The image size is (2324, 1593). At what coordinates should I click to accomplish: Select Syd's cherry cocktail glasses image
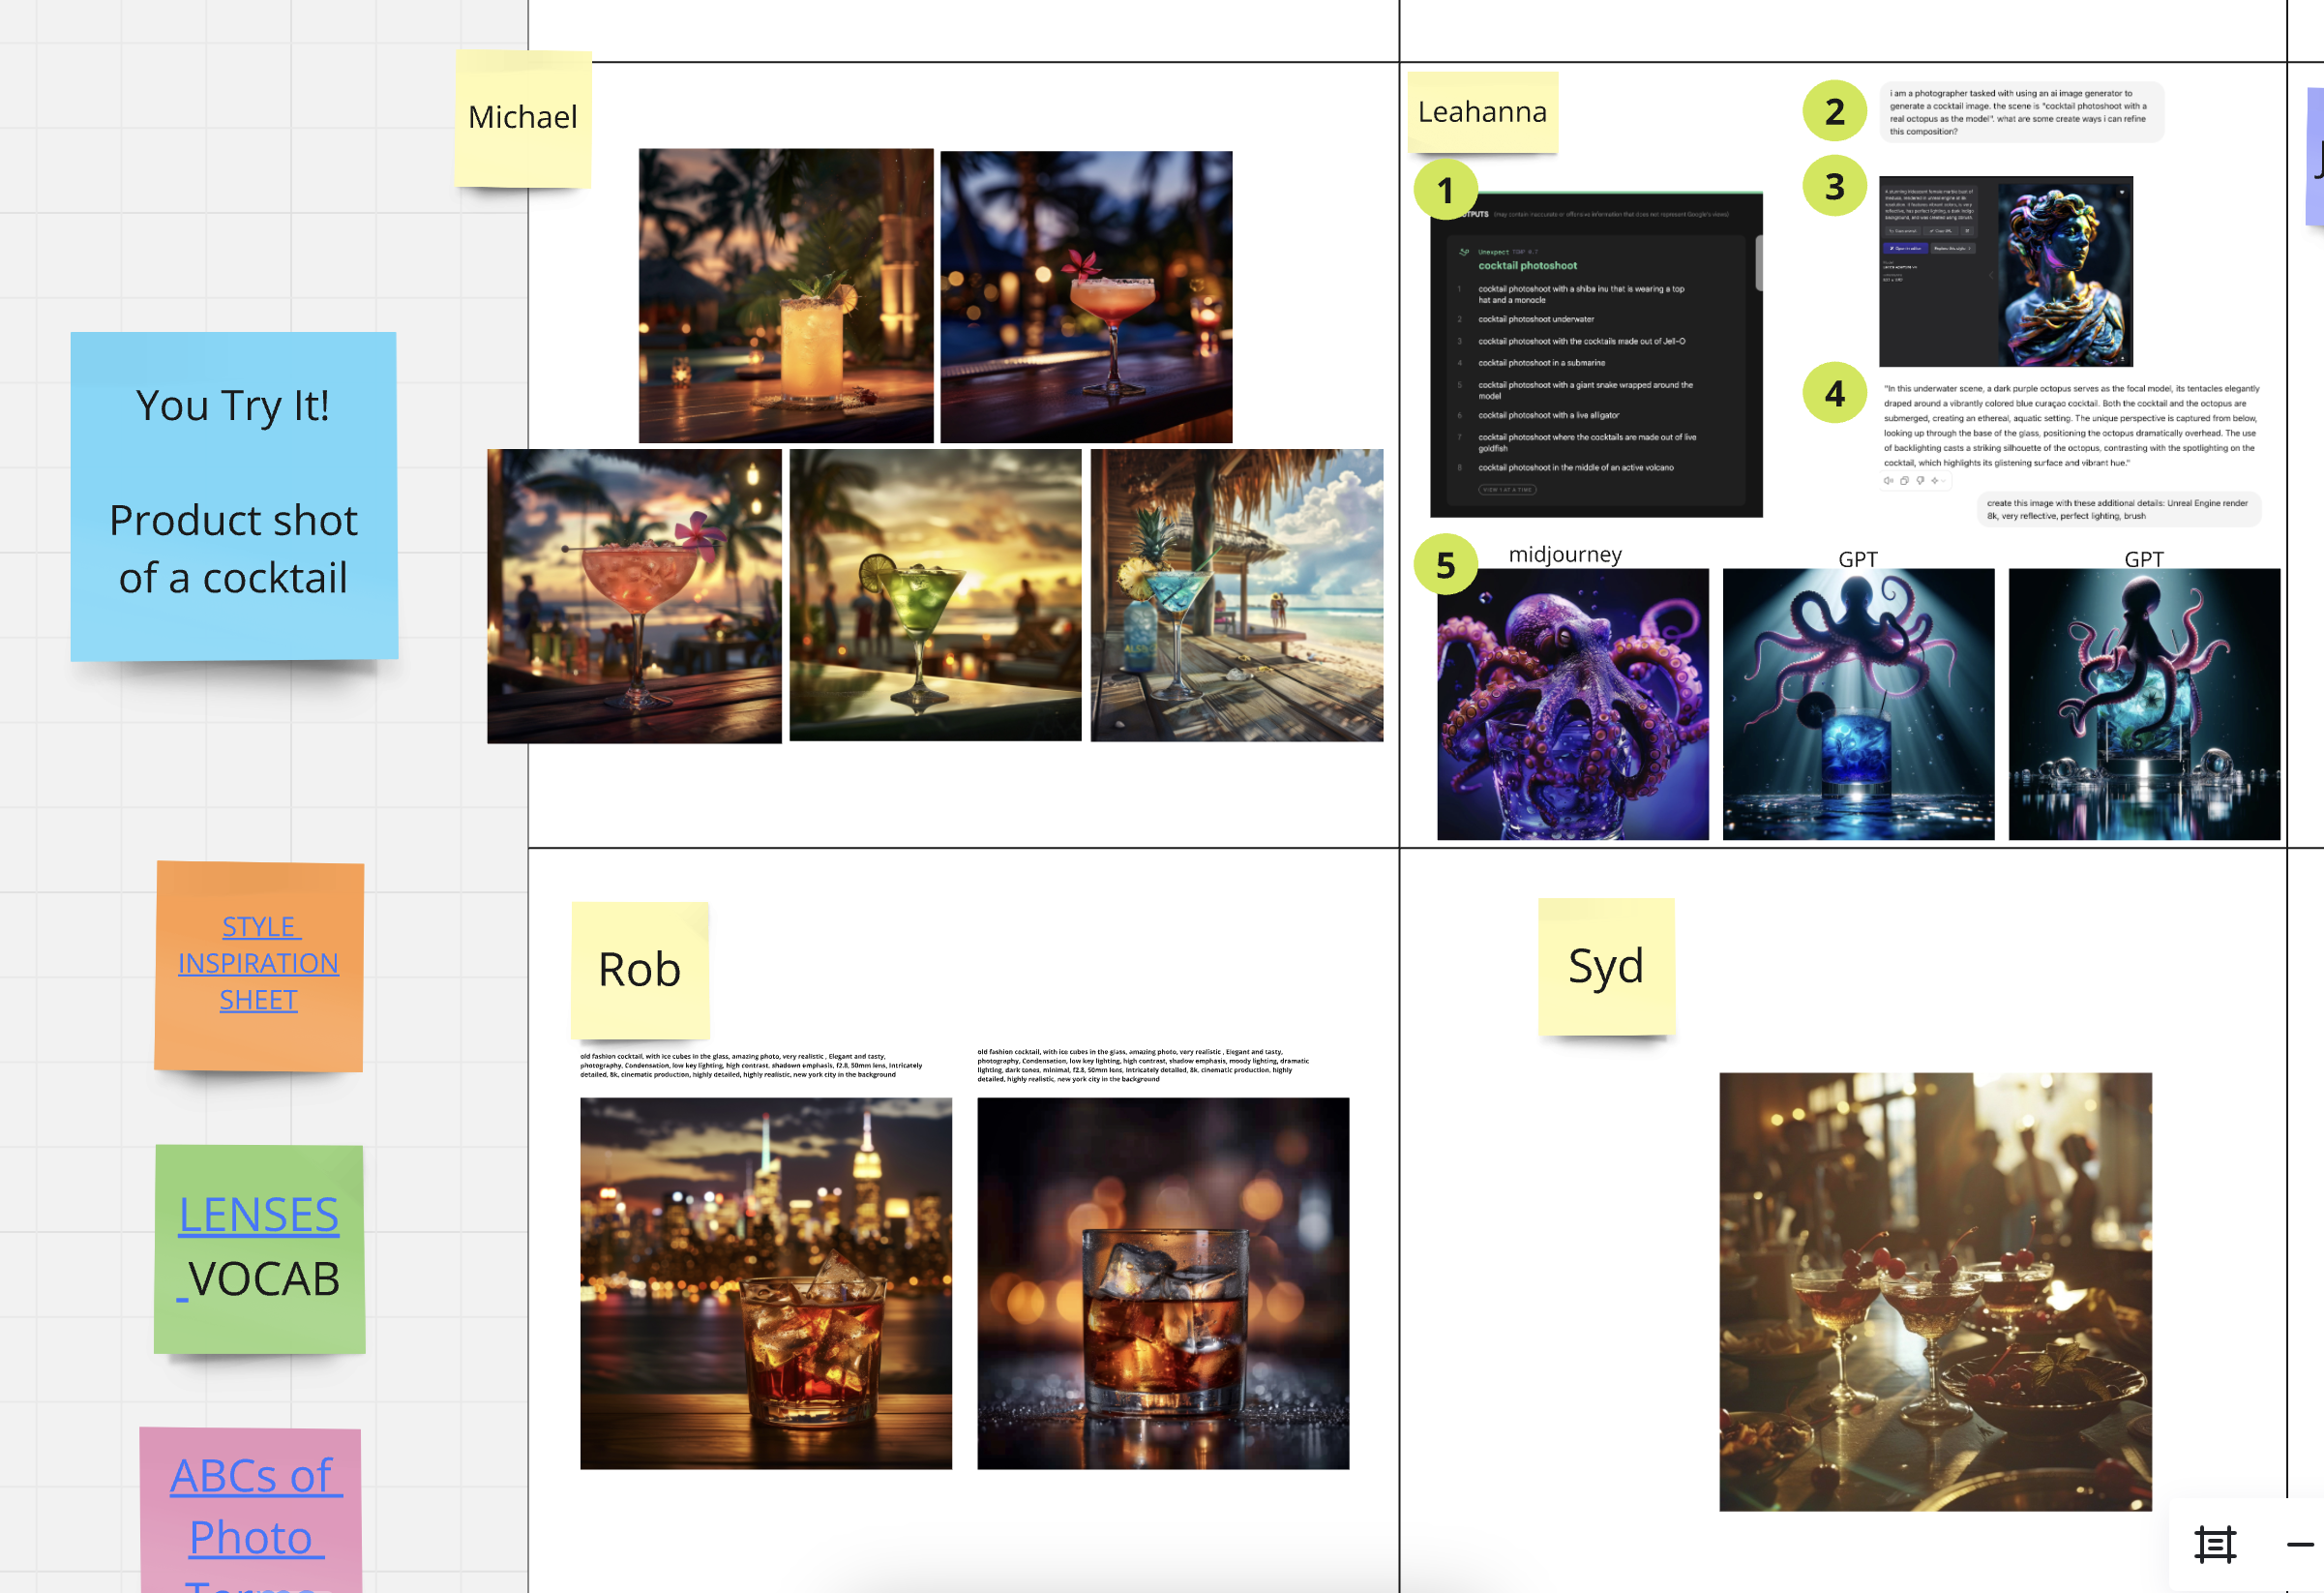1935,1291
